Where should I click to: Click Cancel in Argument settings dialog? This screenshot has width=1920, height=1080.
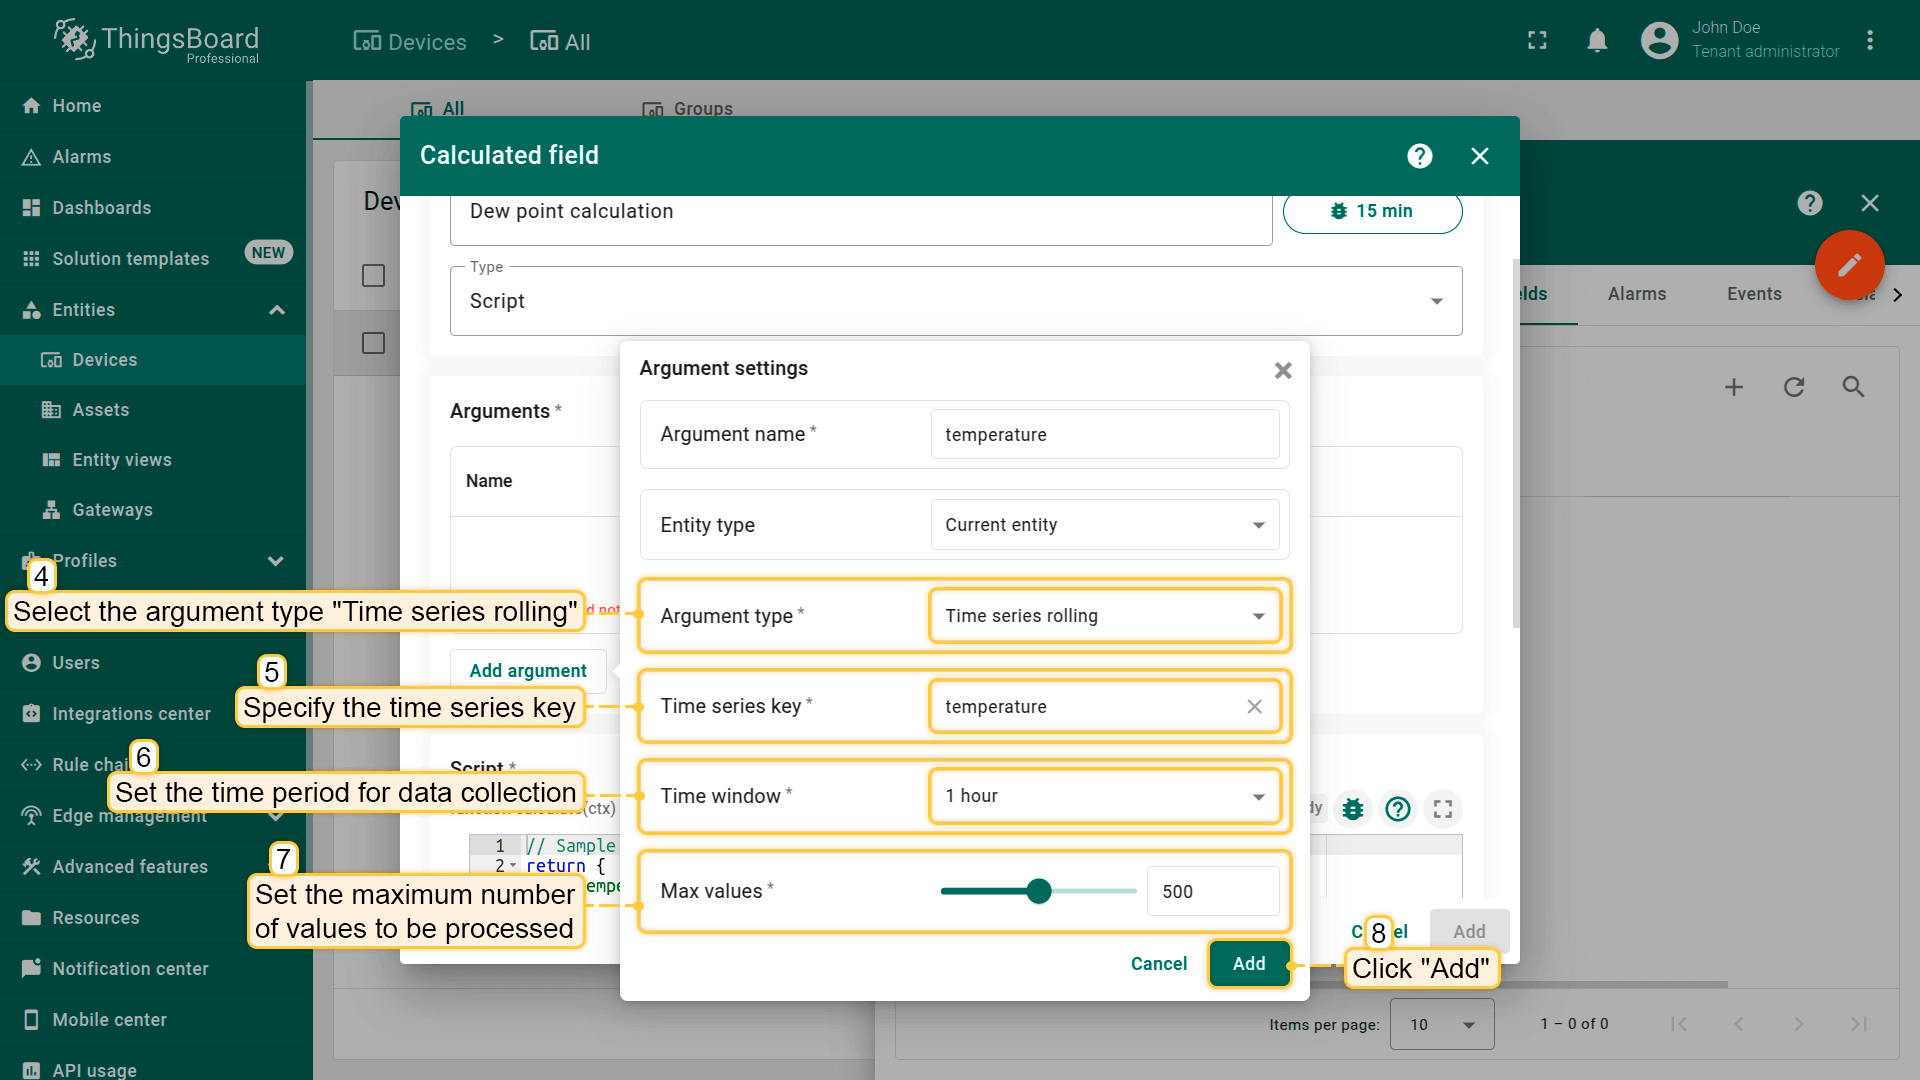click(x=1158, y=964)
